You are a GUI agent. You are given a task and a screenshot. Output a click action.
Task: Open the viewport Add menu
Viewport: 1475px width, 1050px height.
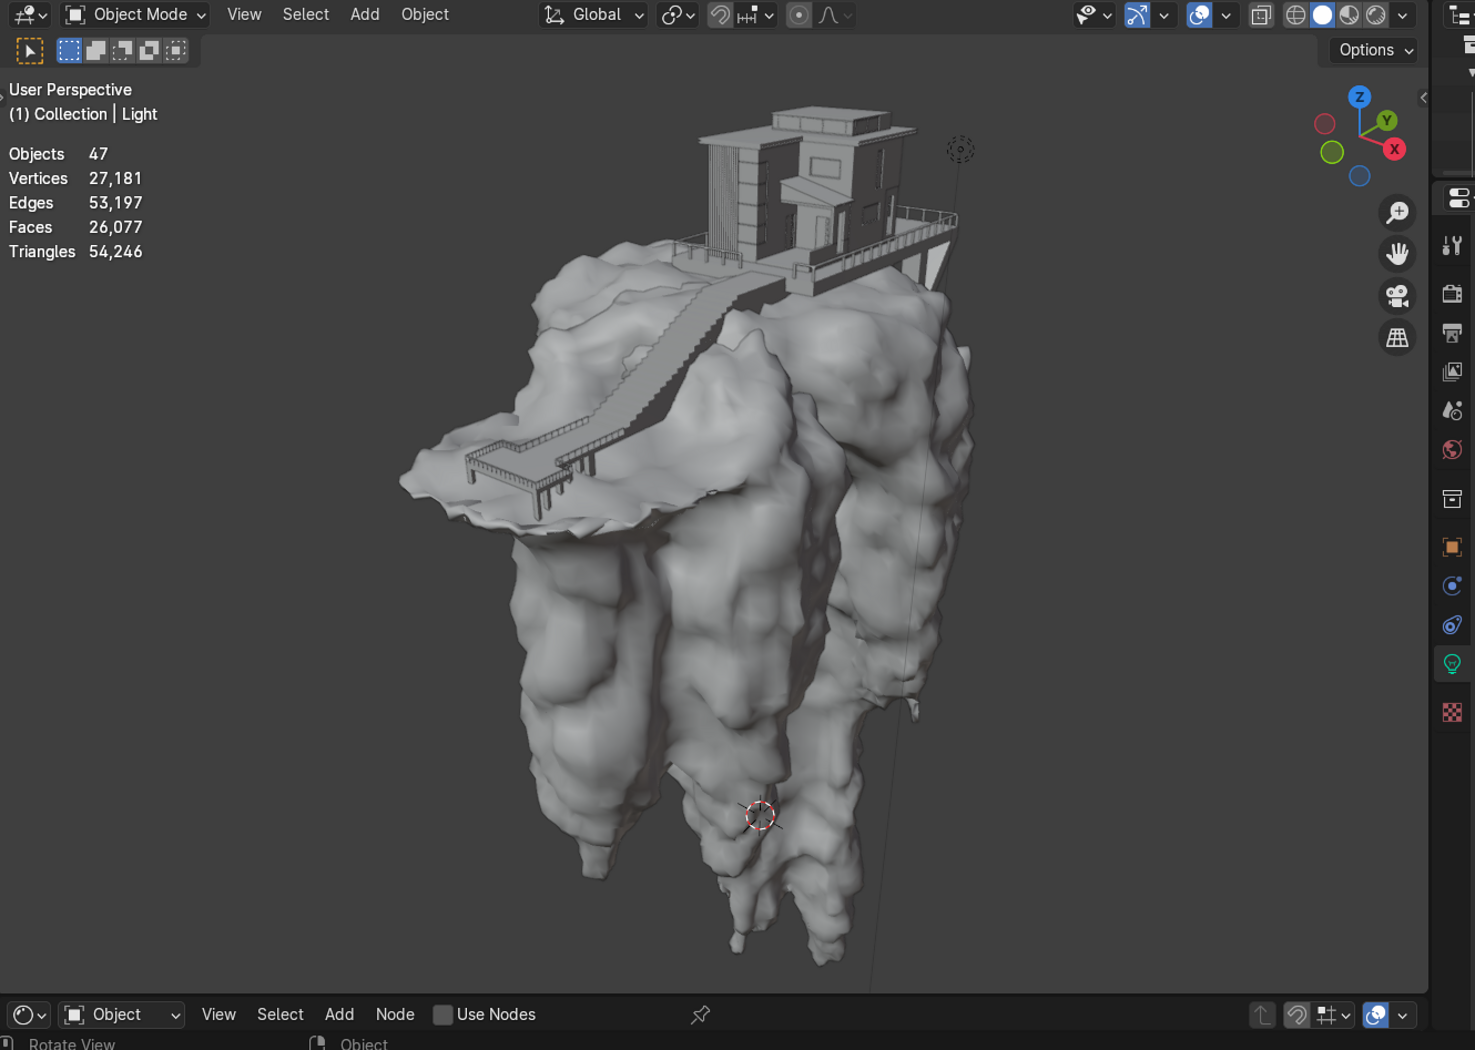(x=365, y=15)
